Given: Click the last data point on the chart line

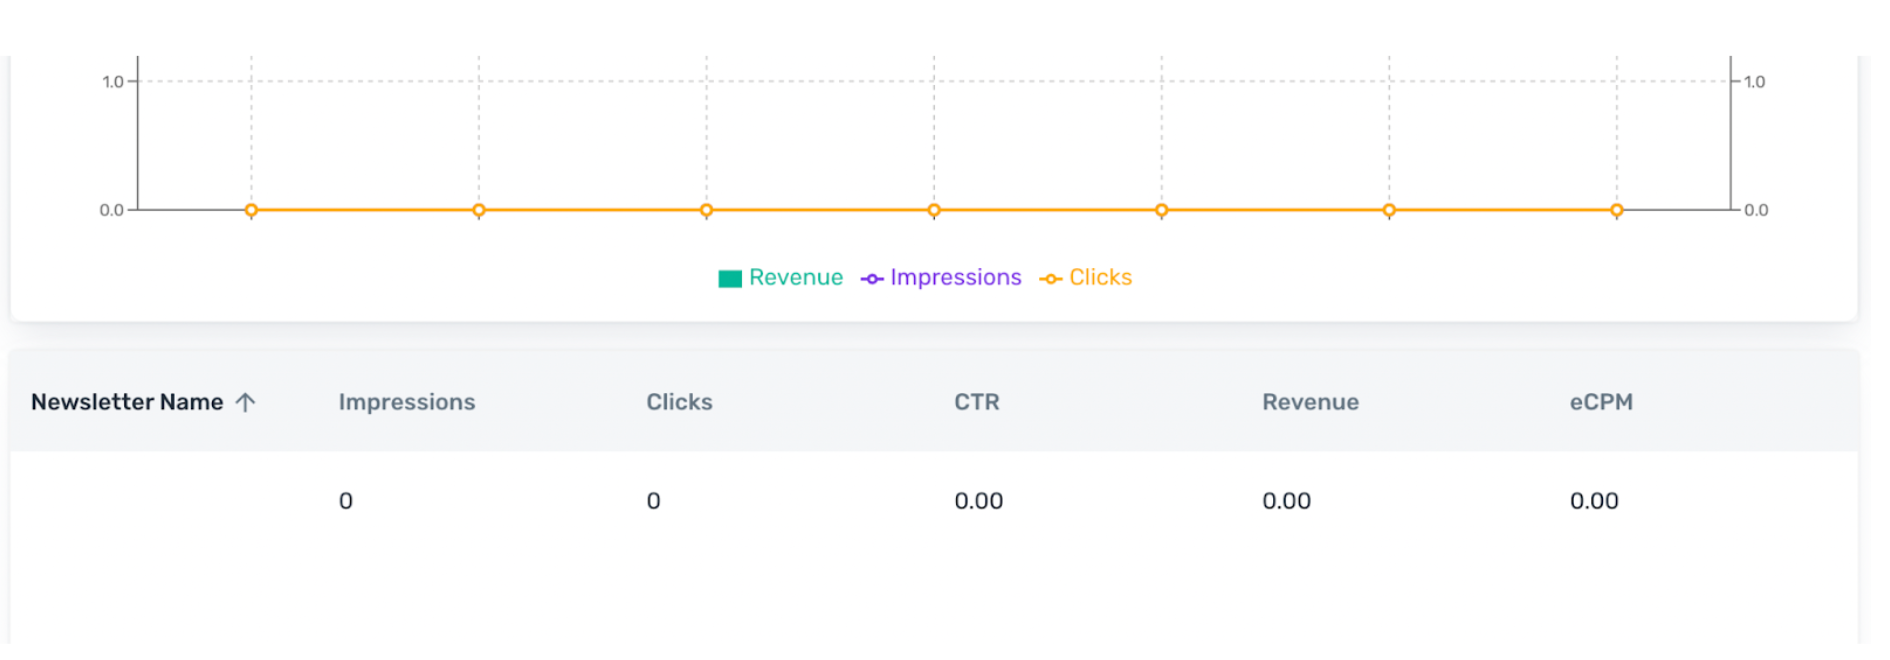Looking at the screenshot, I should pos(1616,210).
